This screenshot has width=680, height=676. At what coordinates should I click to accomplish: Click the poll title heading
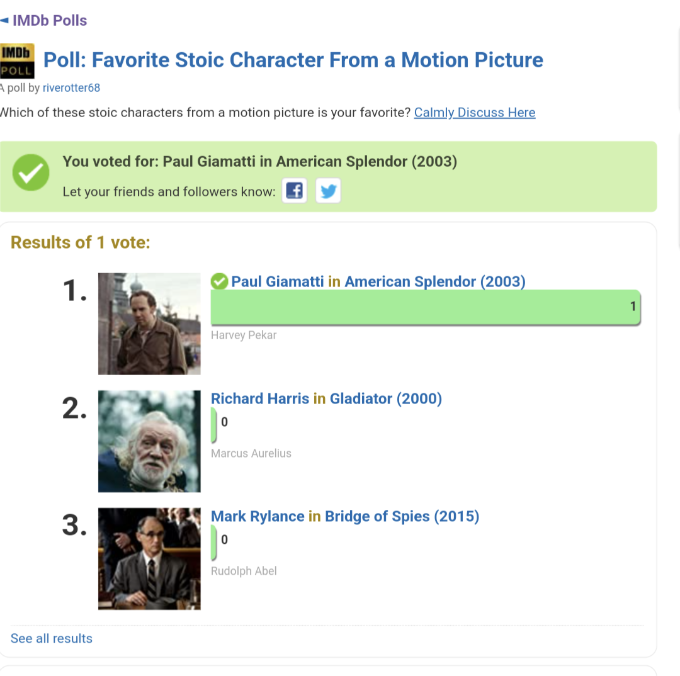click(293, 60)
